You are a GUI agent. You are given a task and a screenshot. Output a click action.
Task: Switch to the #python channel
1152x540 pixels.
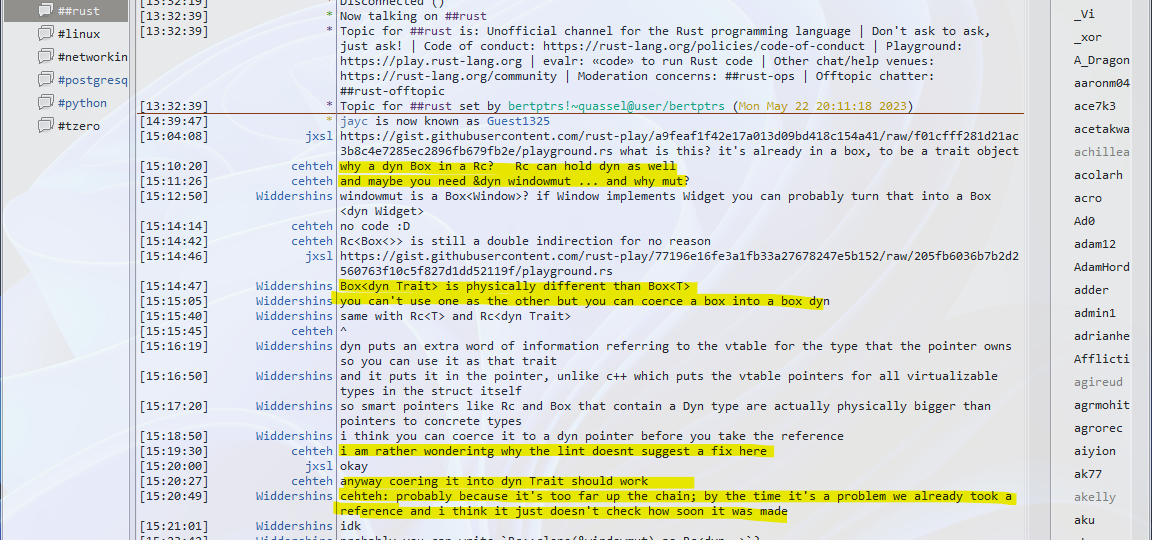tap(82, 103)
